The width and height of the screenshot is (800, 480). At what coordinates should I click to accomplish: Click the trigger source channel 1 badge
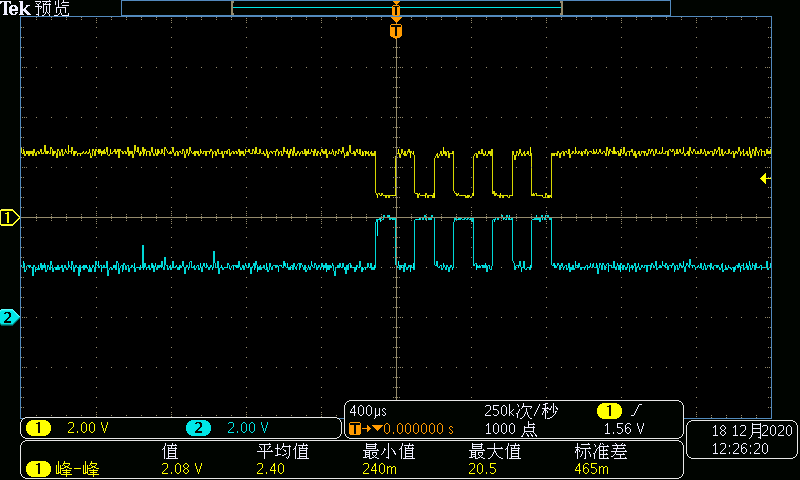coord(609,411)
